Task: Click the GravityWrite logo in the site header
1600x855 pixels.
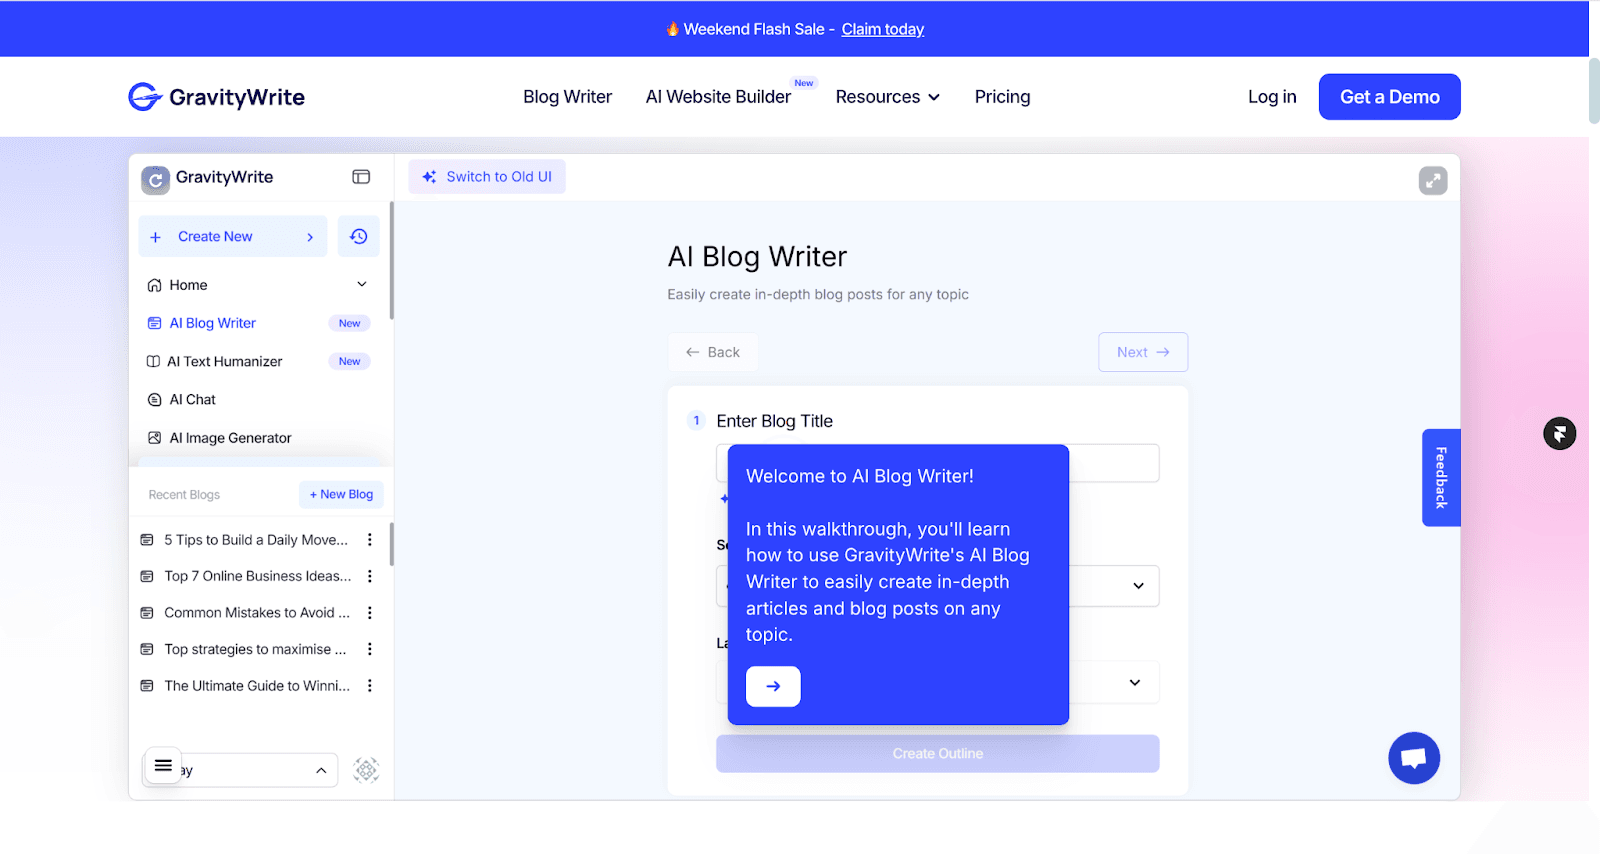Action: coord(217,97)
